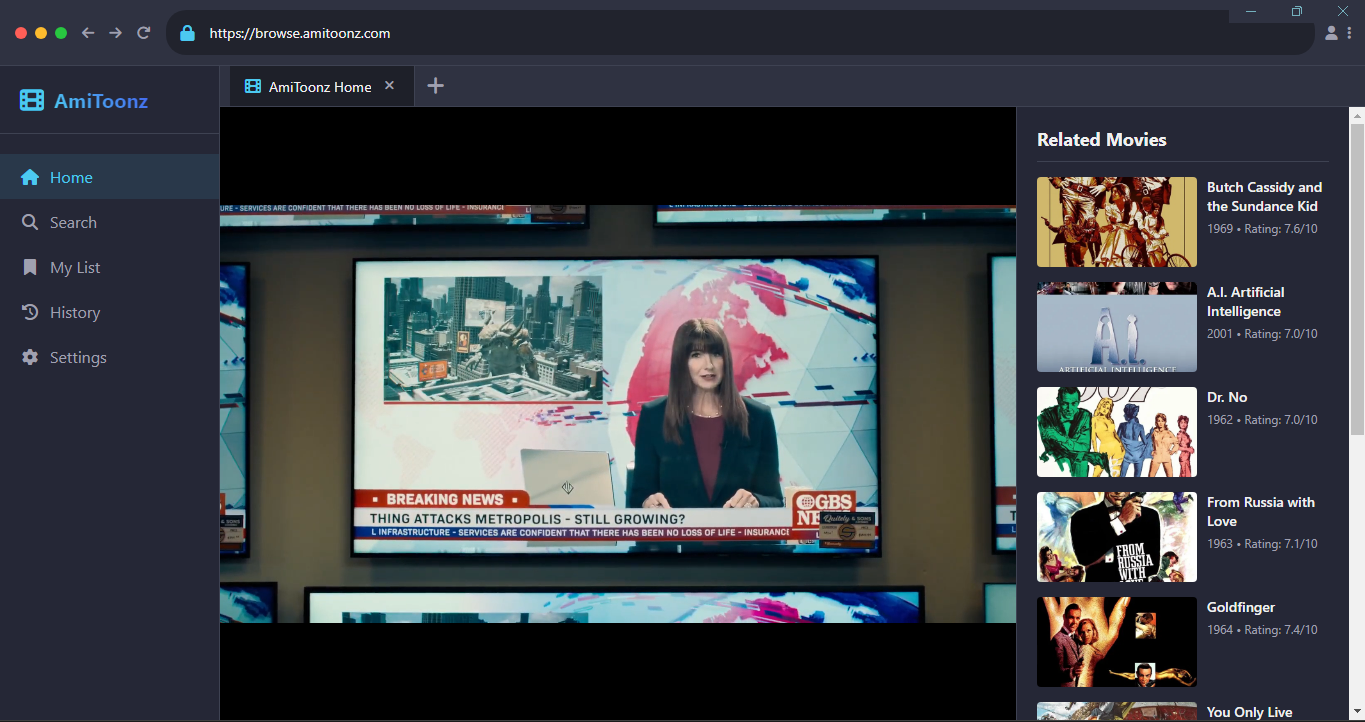Click '1969 • Rating: 7.6/10' text
Viewport: 1365px width, 722px height.
pos(1262,229)
